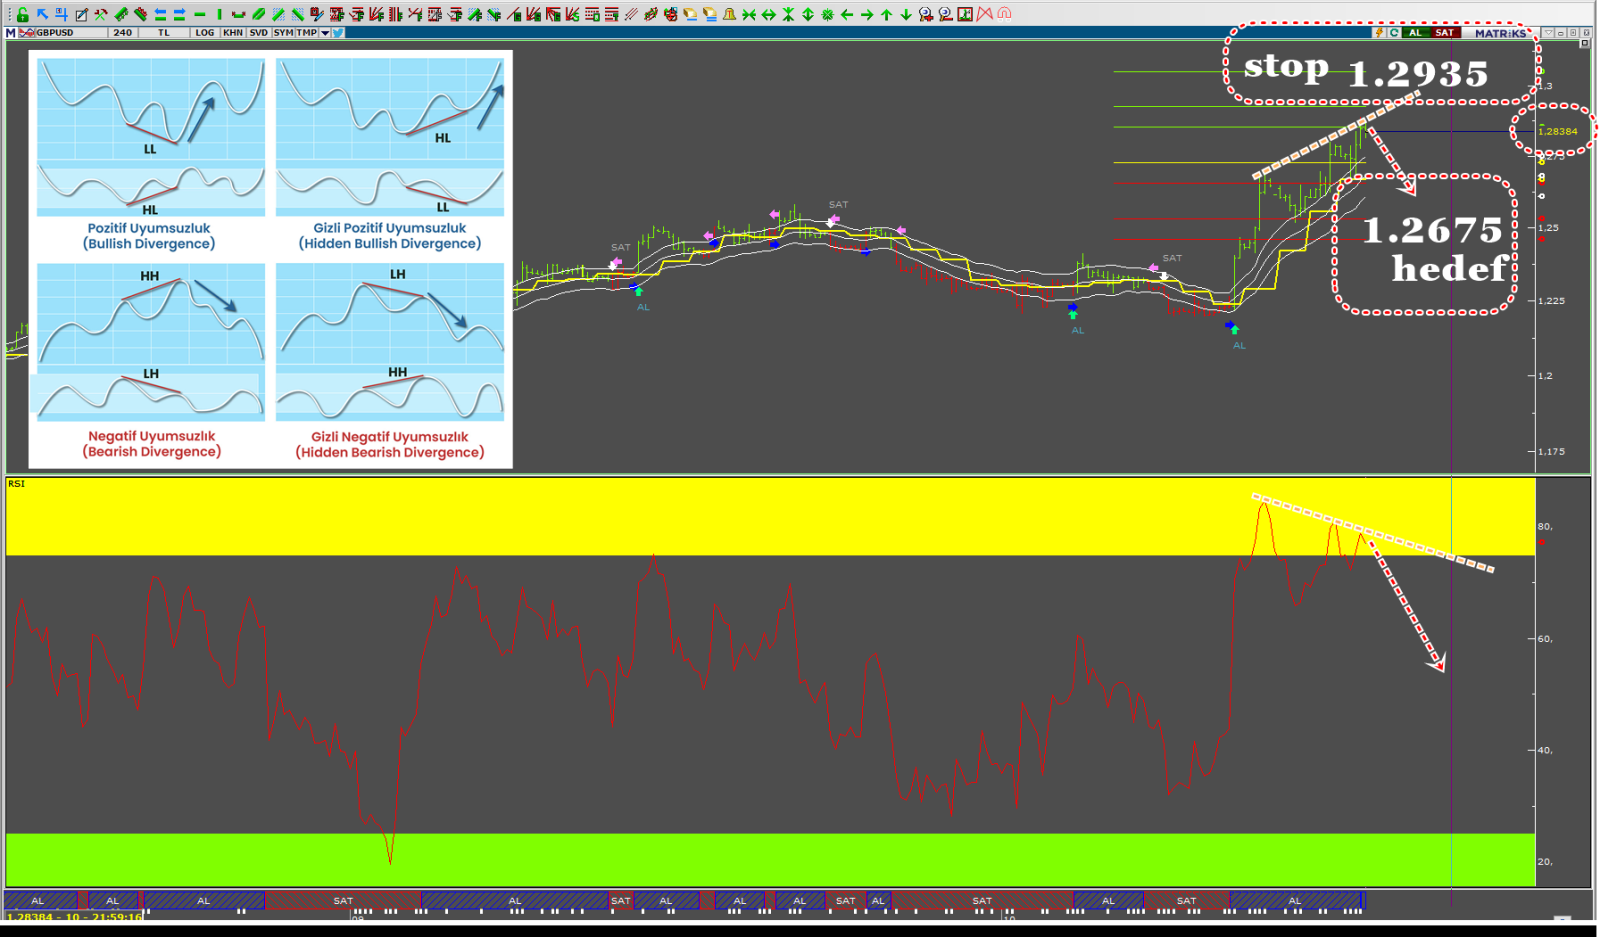Click the green left arrow scroll icon
Viewport: 1600px width, 937px height.
847,14
